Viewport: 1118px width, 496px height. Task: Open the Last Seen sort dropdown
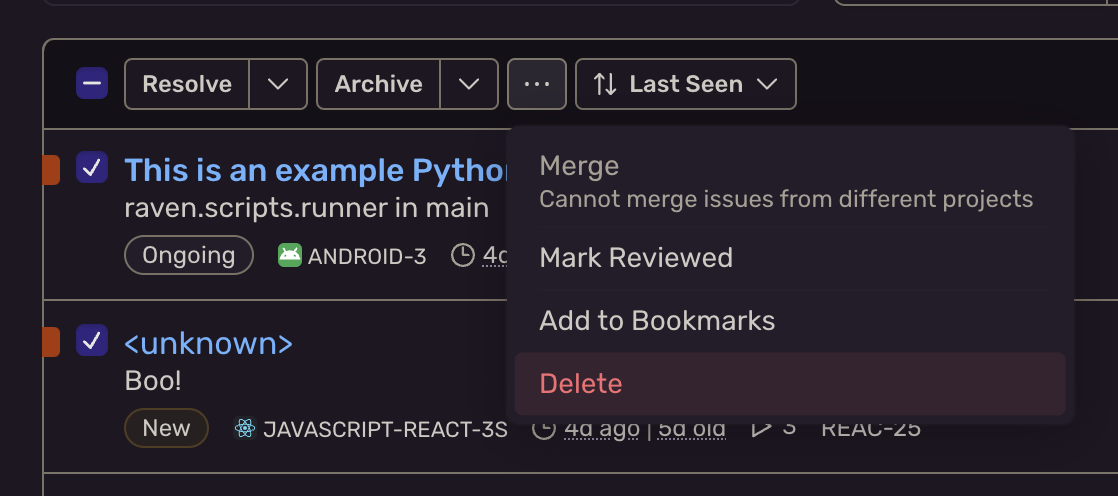click(x=686, y=84)
